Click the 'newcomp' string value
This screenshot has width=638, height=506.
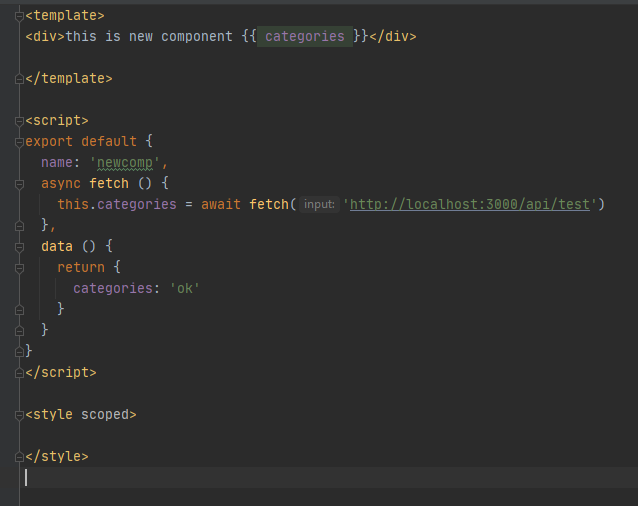[125, 163]
